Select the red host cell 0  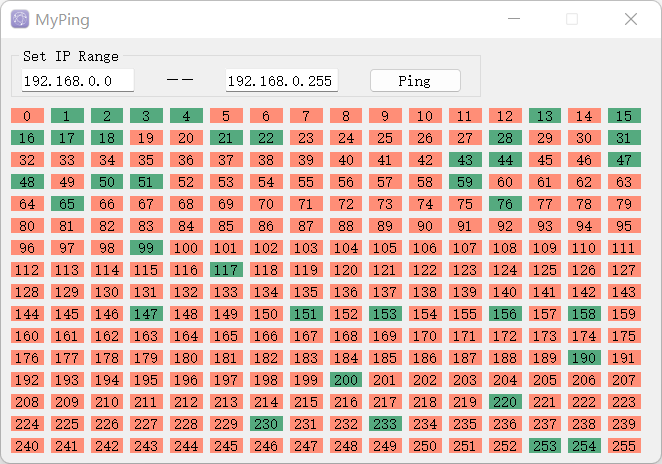[x=27, y=116]
